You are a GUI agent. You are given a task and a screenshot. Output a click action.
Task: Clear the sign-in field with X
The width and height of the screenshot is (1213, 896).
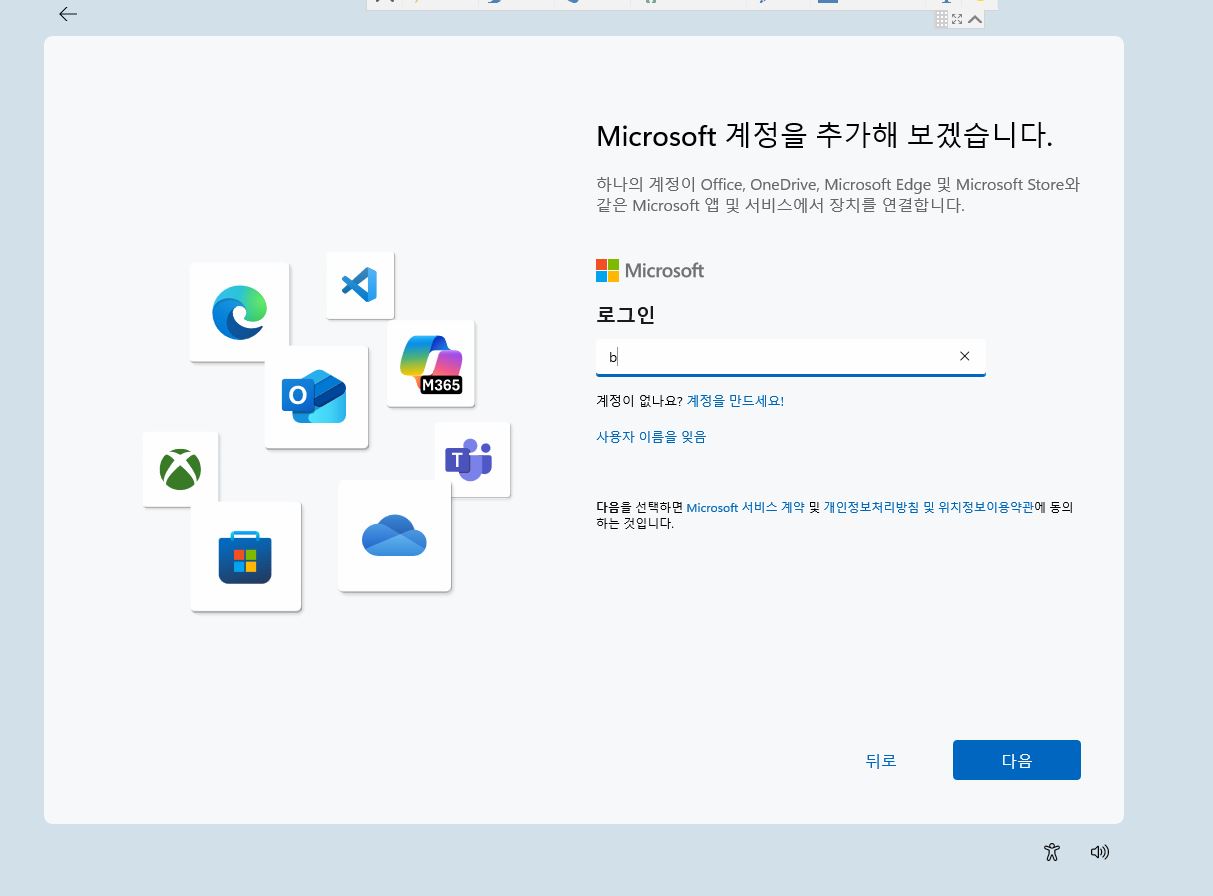965,356
